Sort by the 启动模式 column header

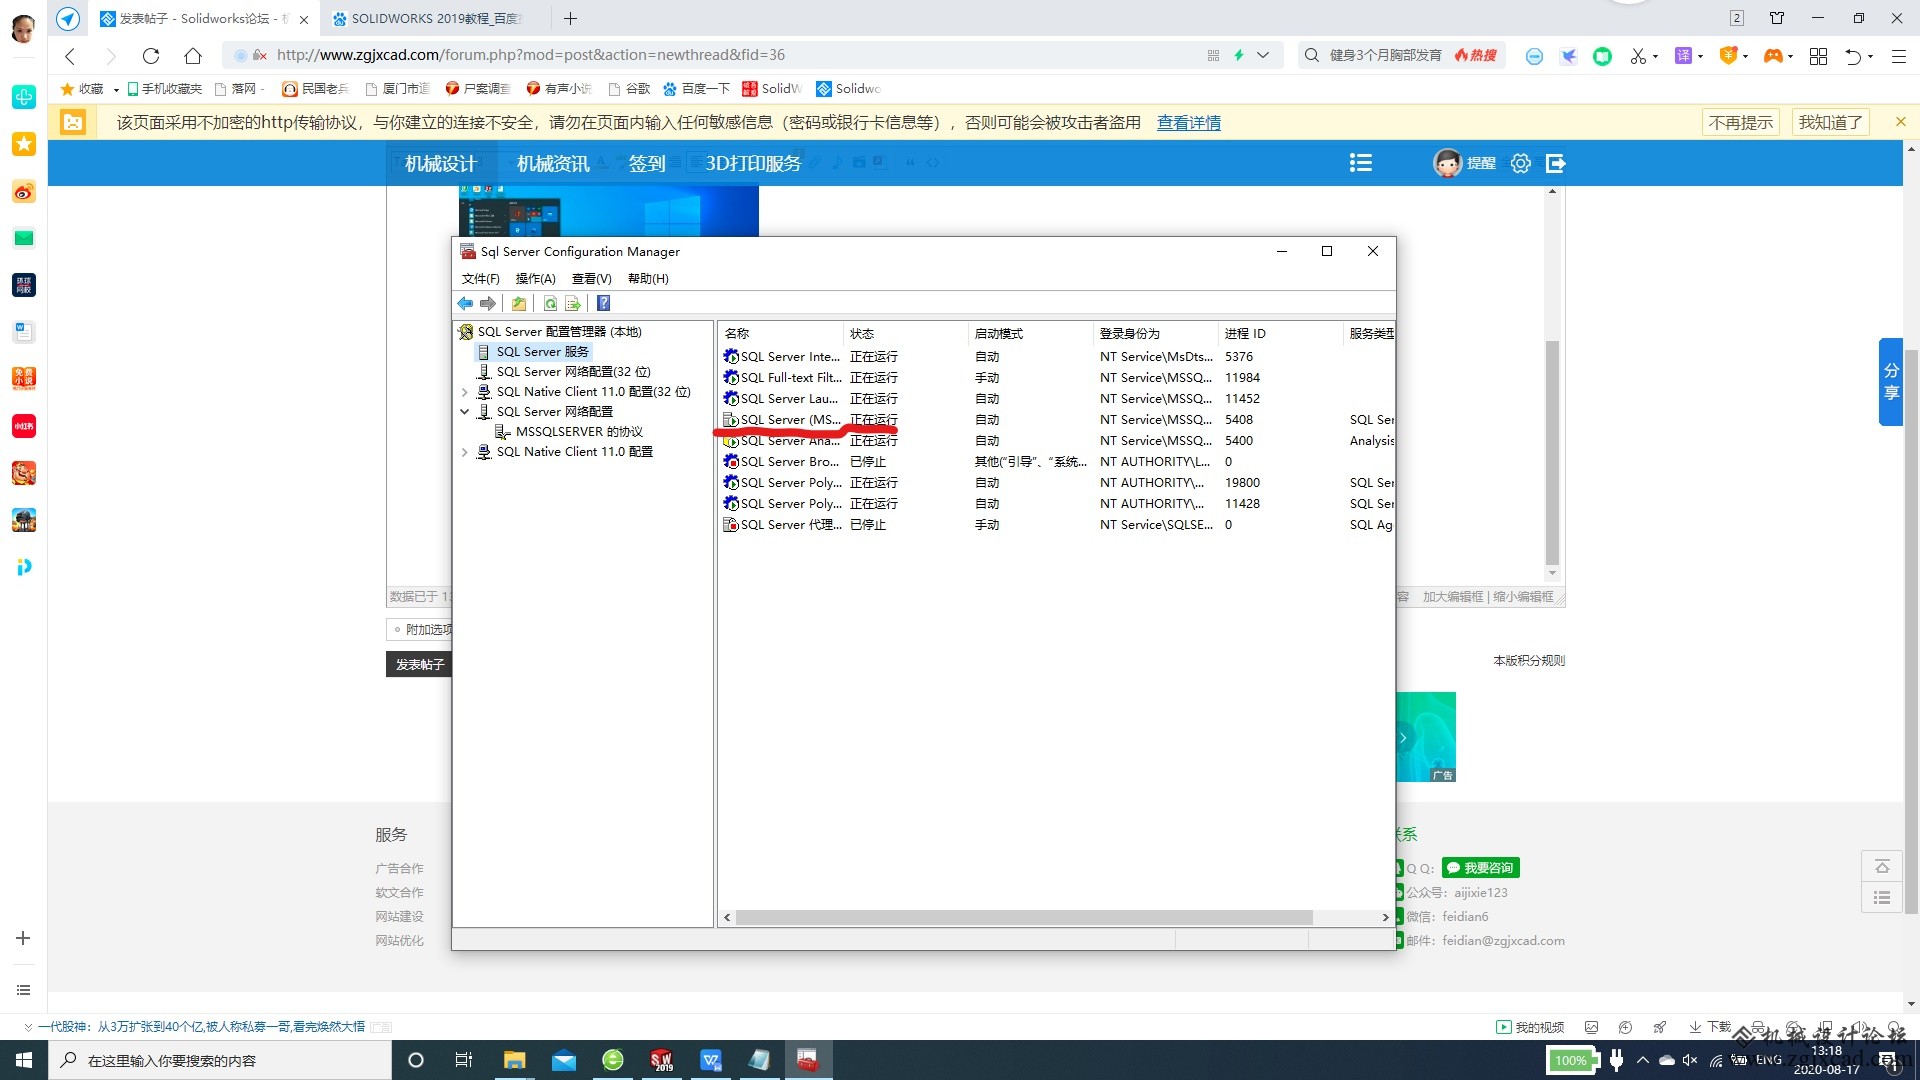[x=1031, y=334]
